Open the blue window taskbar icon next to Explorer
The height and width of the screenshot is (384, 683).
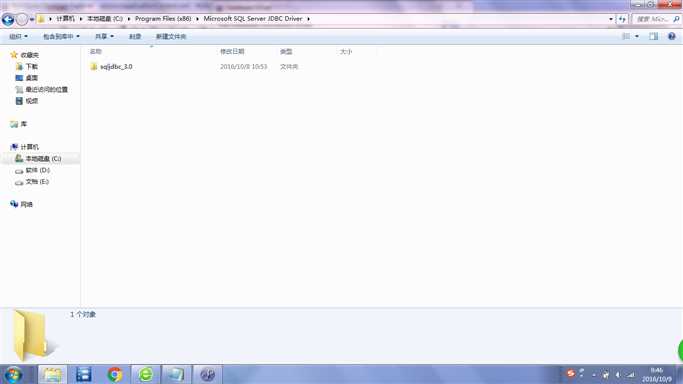(x=83, y=374)
